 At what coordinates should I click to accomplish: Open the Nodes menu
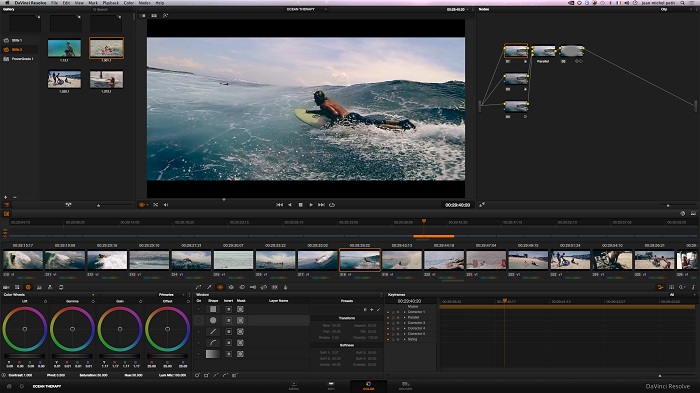[144, 3]
